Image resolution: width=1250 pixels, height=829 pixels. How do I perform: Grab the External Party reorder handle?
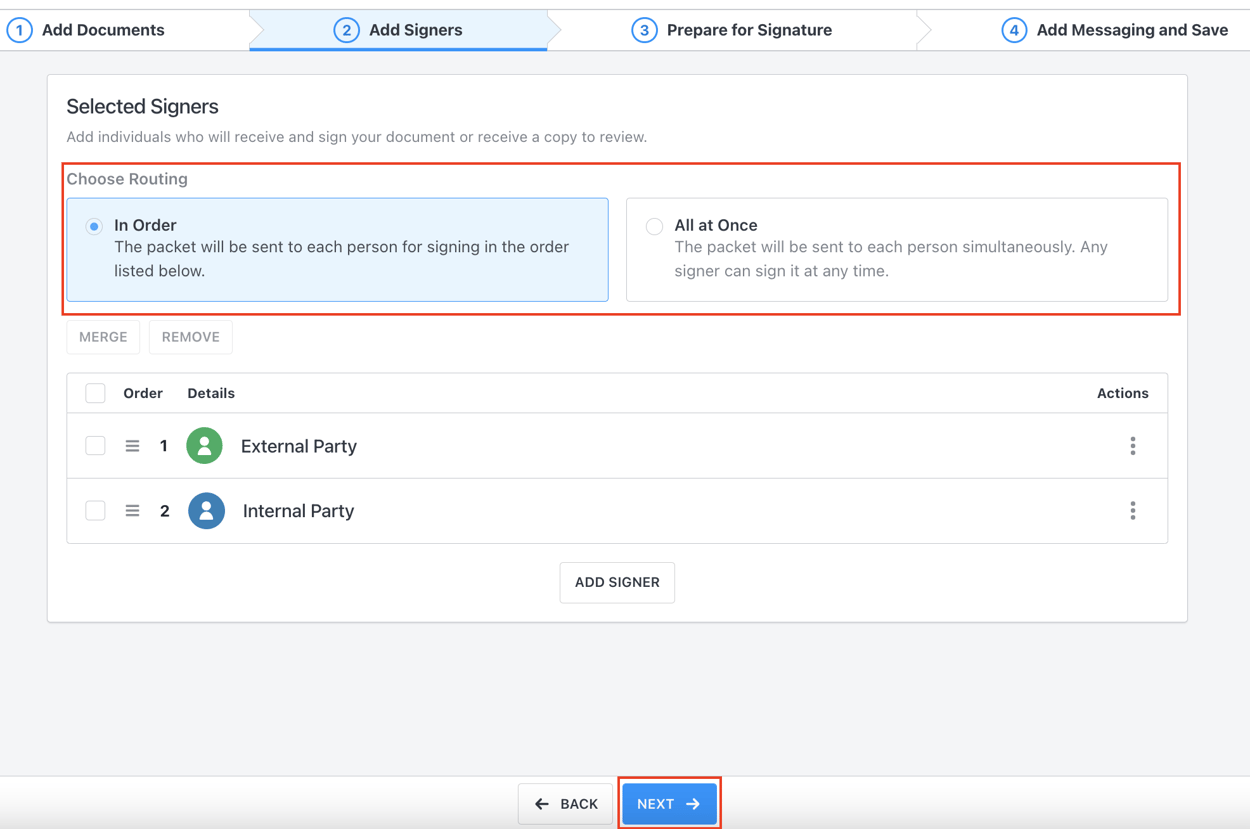[132, 446]
